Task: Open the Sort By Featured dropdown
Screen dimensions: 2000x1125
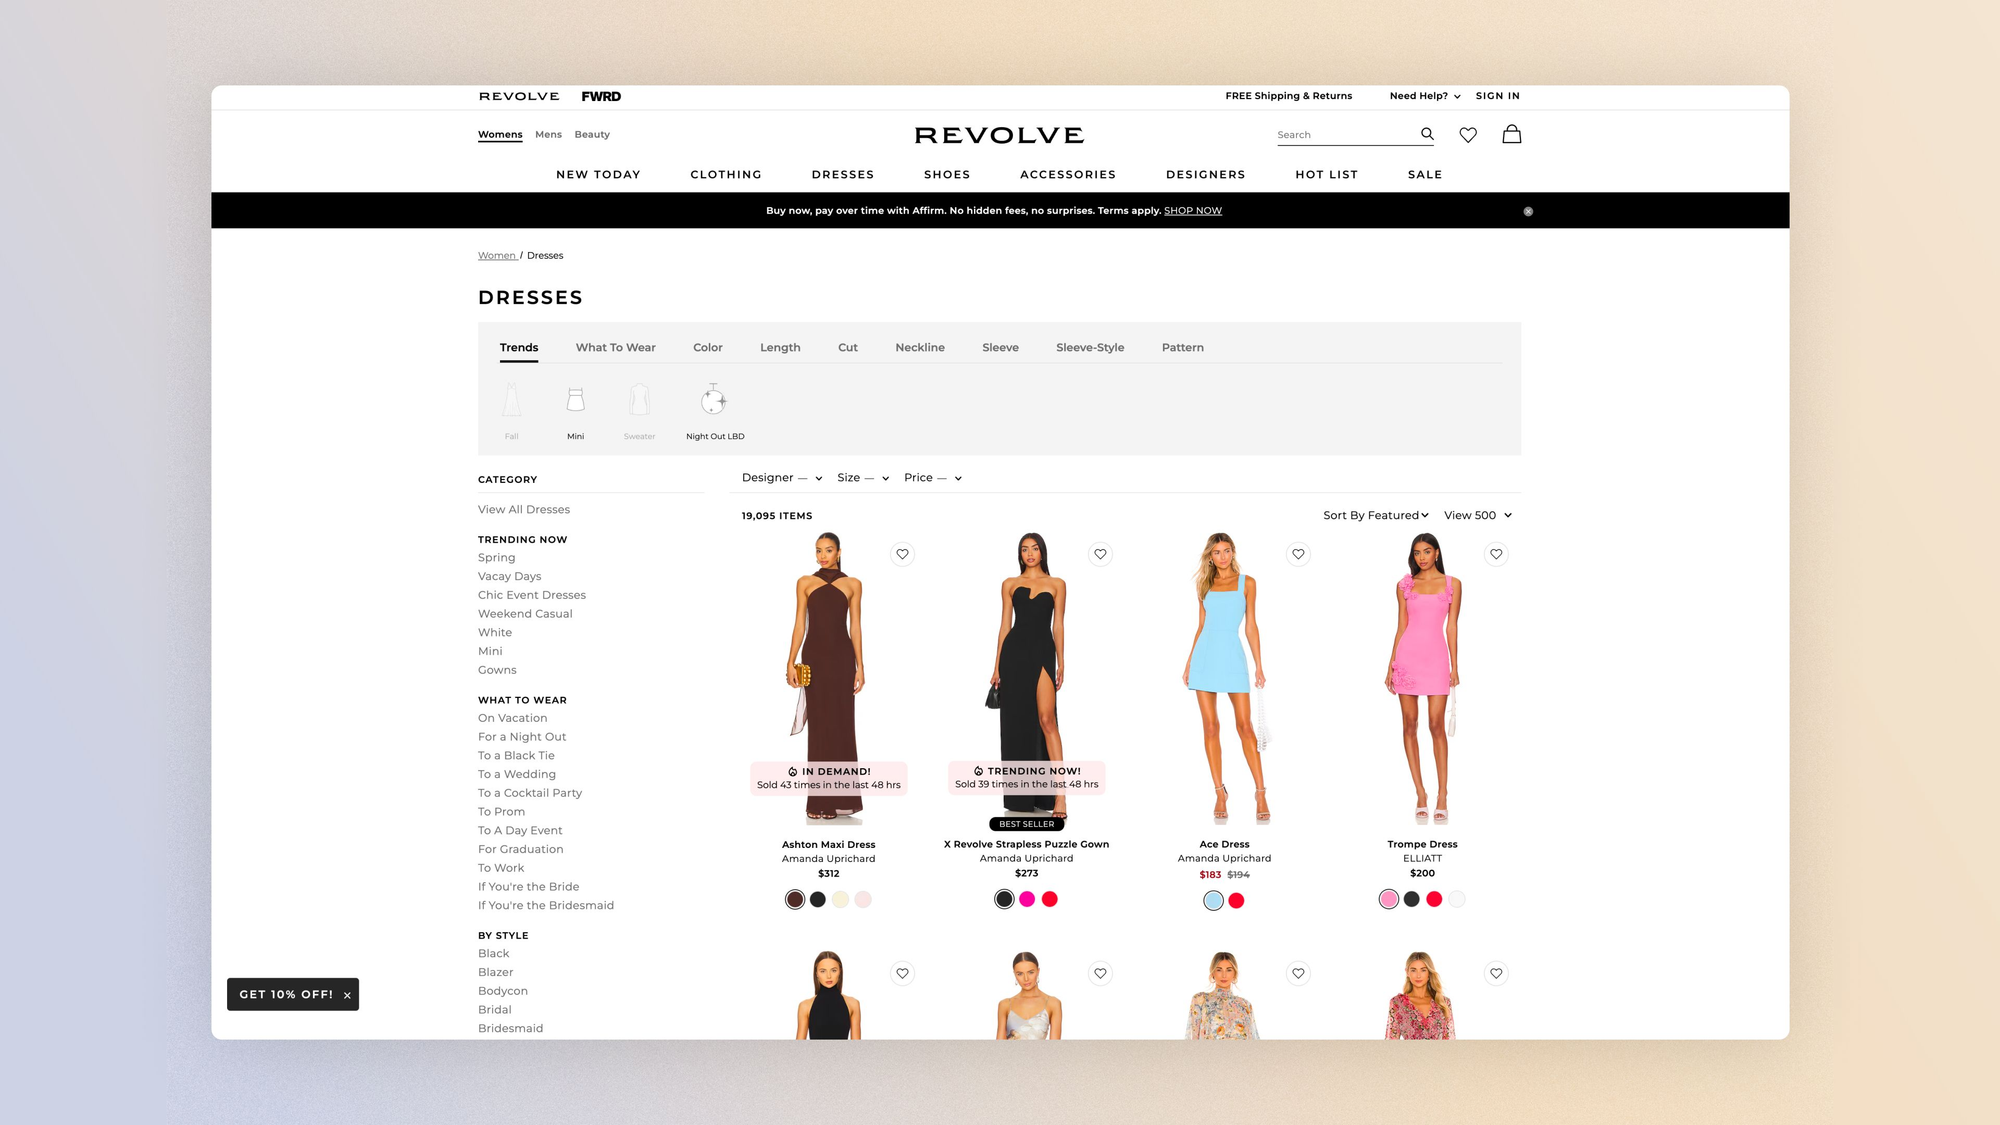Action: click(x=1375, y=515)
